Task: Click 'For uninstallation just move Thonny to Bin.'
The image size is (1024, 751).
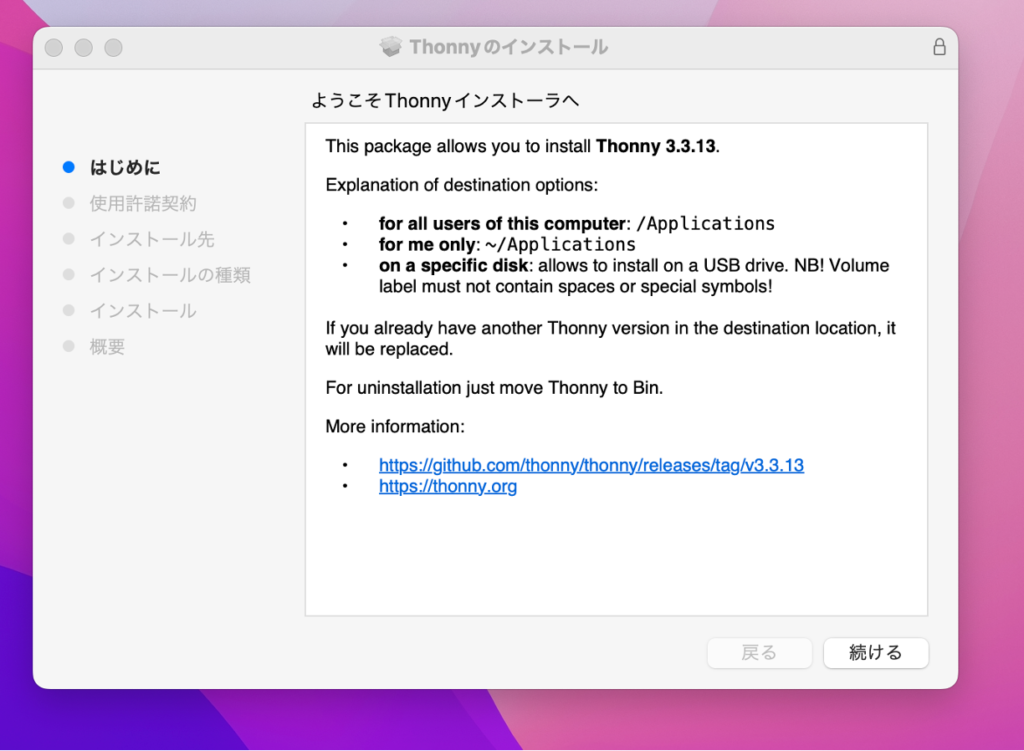Action: pos(494,387)
